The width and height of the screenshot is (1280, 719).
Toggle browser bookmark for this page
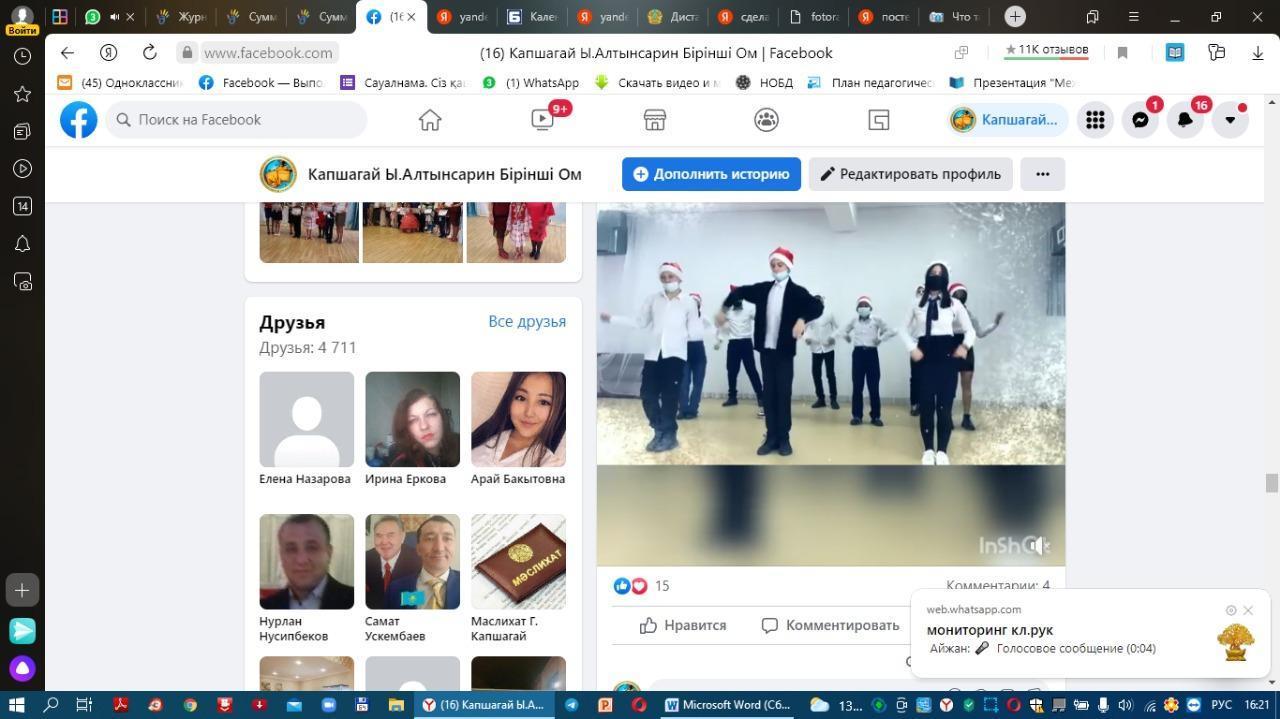coord(1122,53)
